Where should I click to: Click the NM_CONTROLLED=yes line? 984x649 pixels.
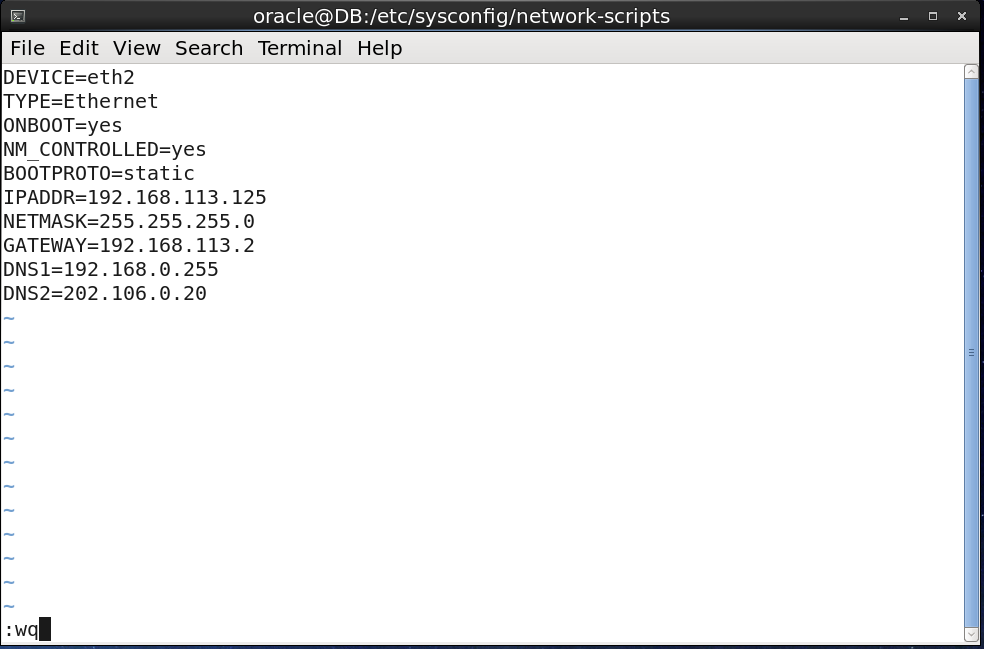(105, 149)
